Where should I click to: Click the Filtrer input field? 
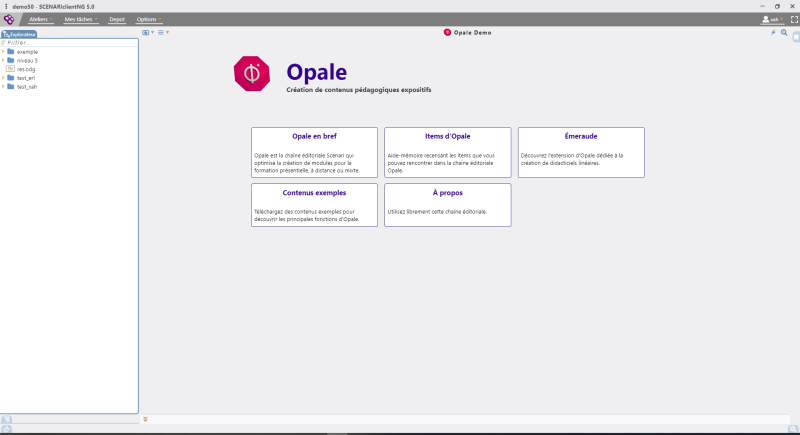tap(69, 43)
